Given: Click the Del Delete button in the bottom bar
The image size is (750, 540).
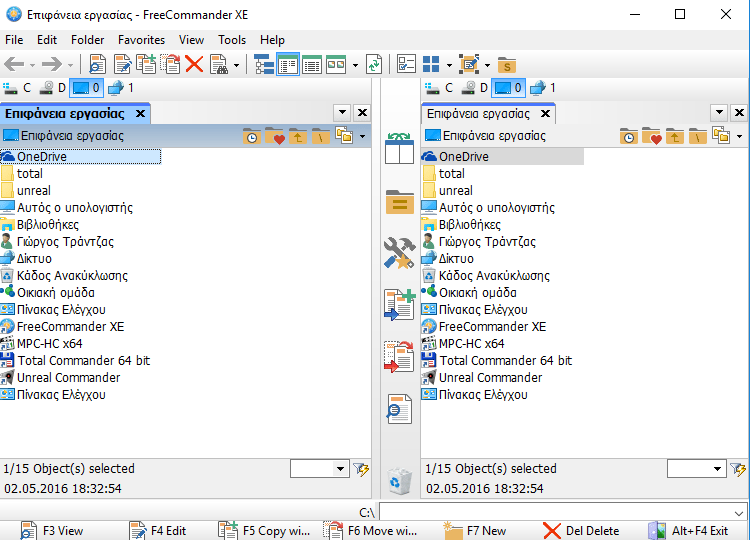Looking at the screenshot, I should [581, 531].
